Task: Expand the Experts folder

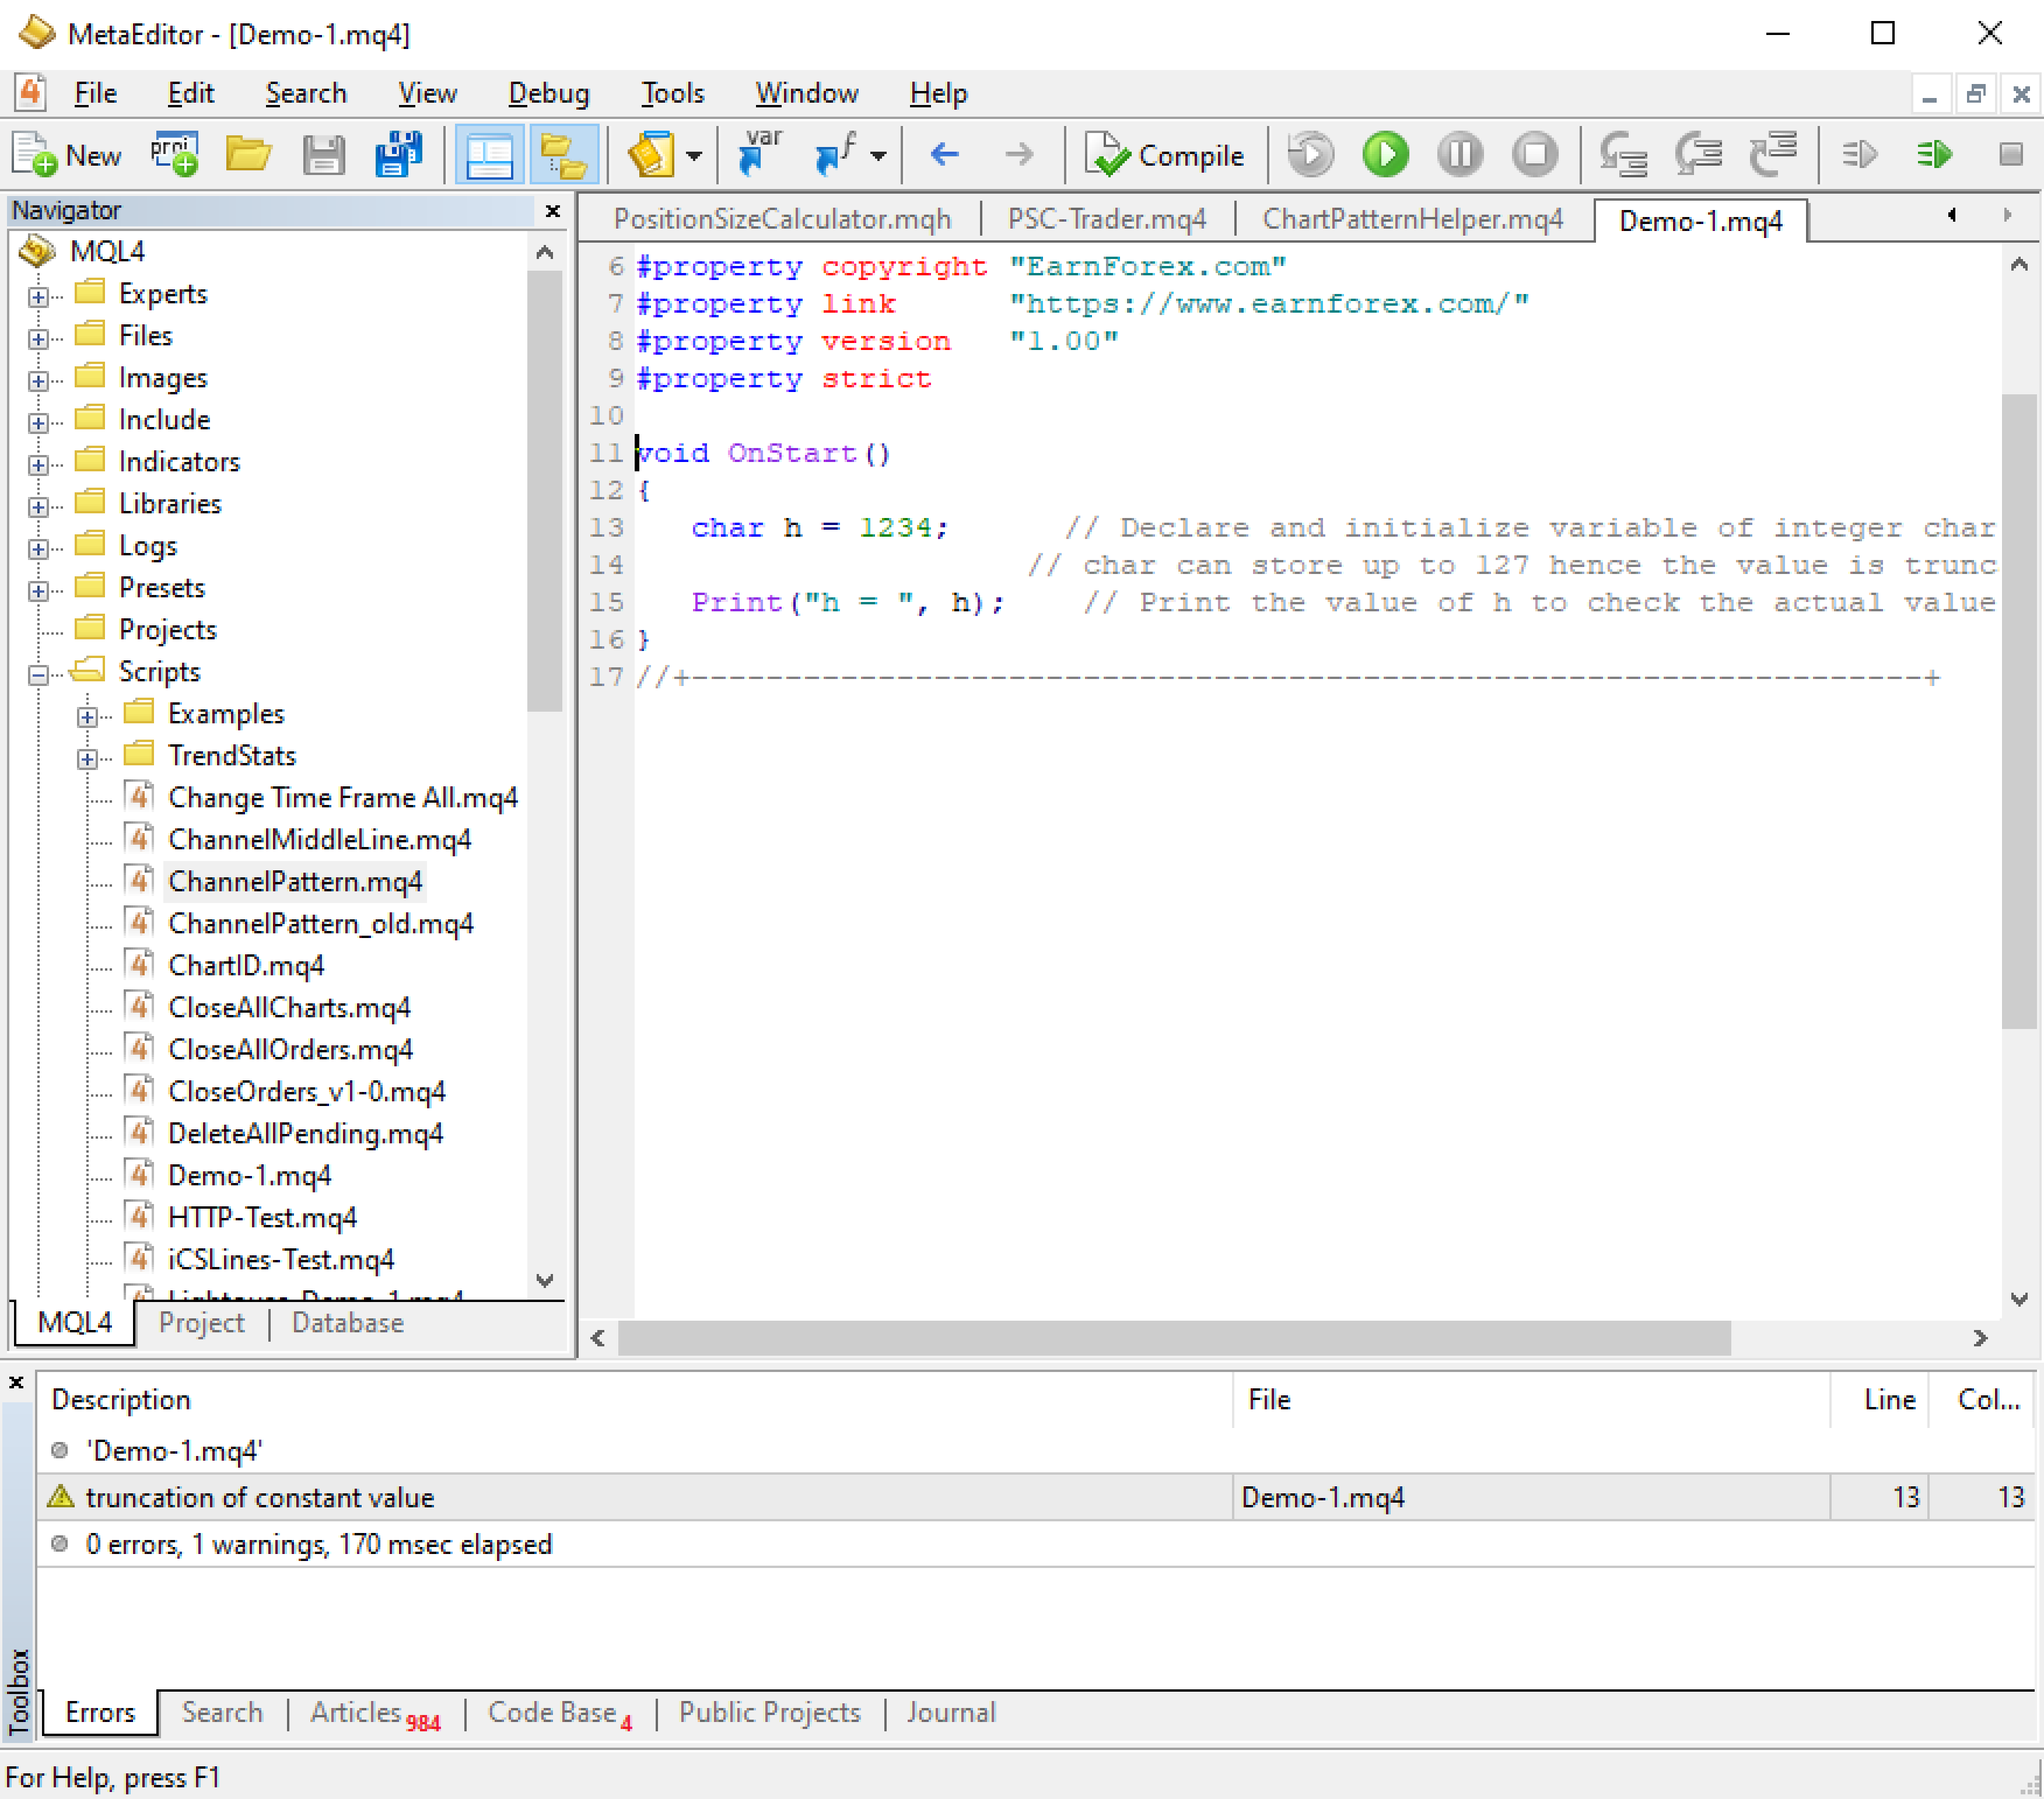Action: [x=38, y=296]
